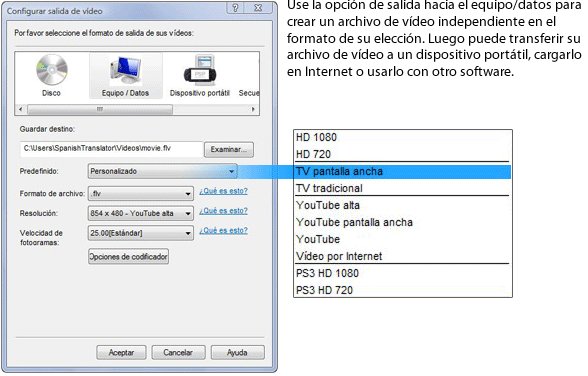Click ¿Qué es esto? link beside Resolución
Image resolution: width=588 pixels, height=376 pixels.
pyautogui.click(x=223, y=211)
